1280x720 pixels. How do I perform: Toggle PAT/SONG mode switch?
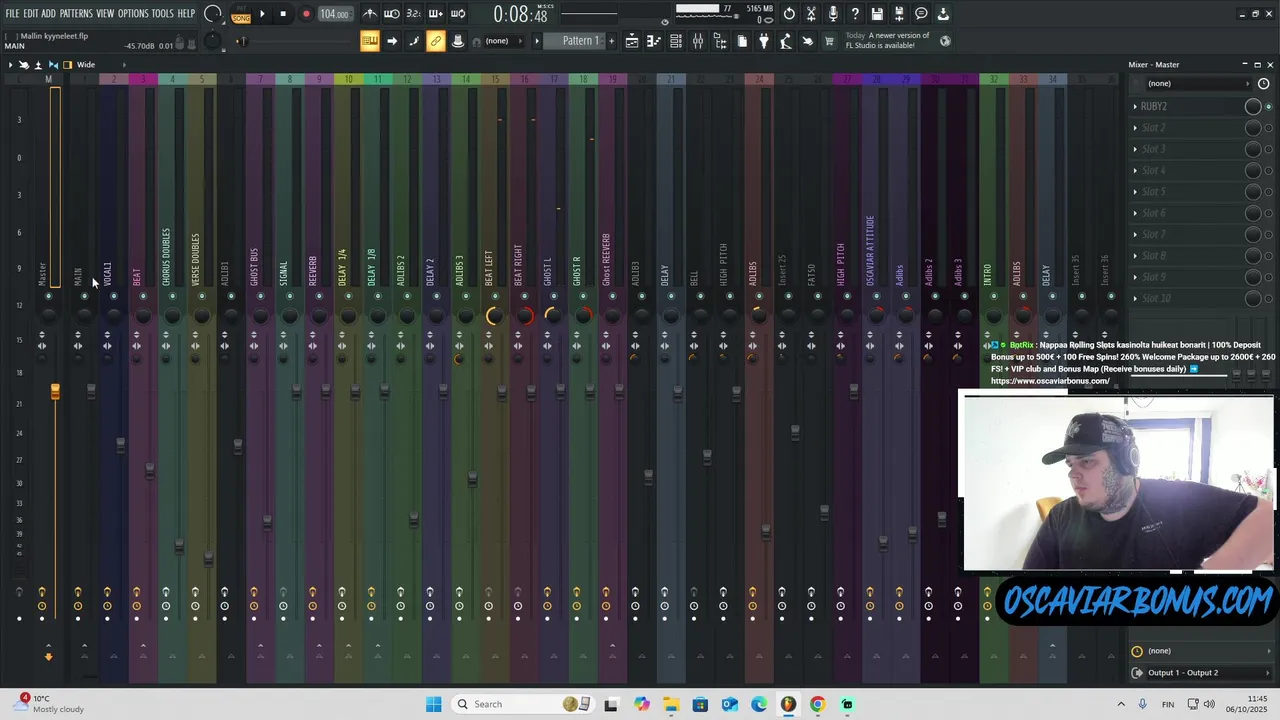(x=241, y=14)
